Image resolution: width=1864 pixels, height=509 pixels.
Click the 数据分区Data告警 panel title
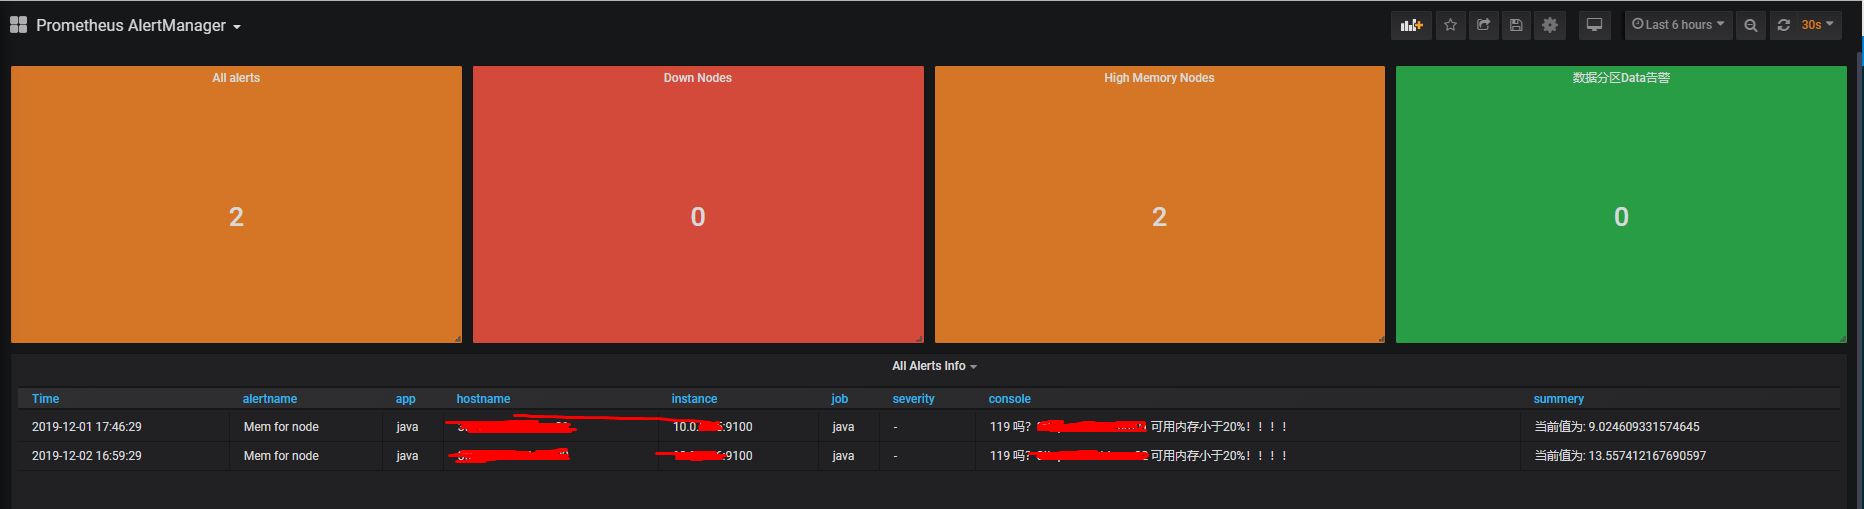pos(1621,78)
